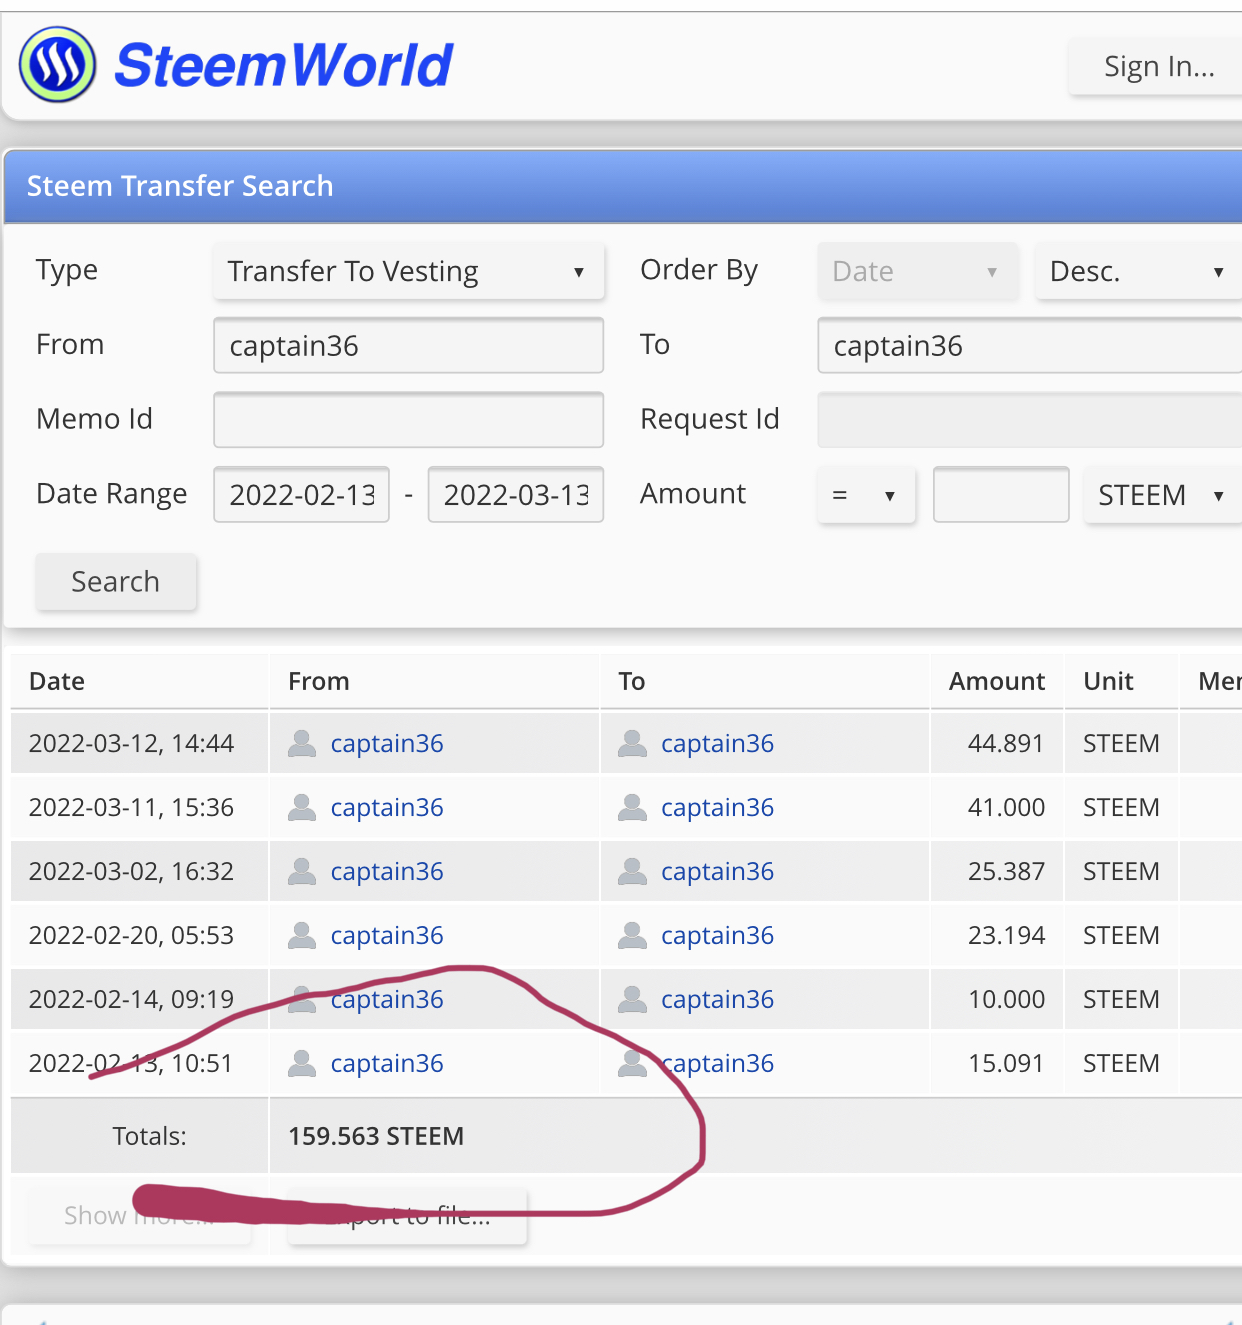Click To avatar icon in 2022-03-02 row
The height and width of the screenshot is (1325, 1242).
pyautogui.click(x=632, y=871)
